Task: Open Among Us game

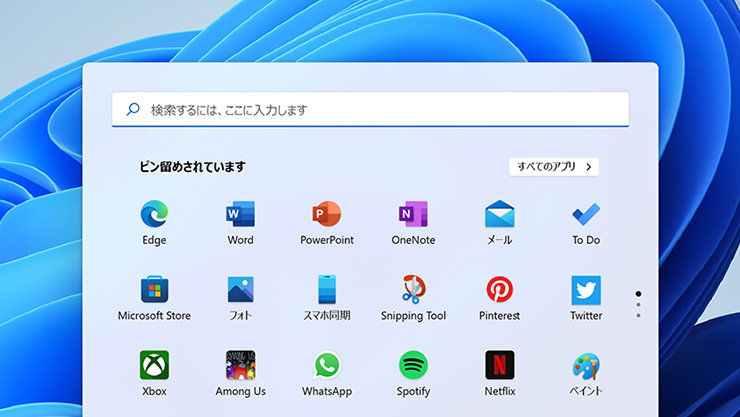Action: [240, 374]
